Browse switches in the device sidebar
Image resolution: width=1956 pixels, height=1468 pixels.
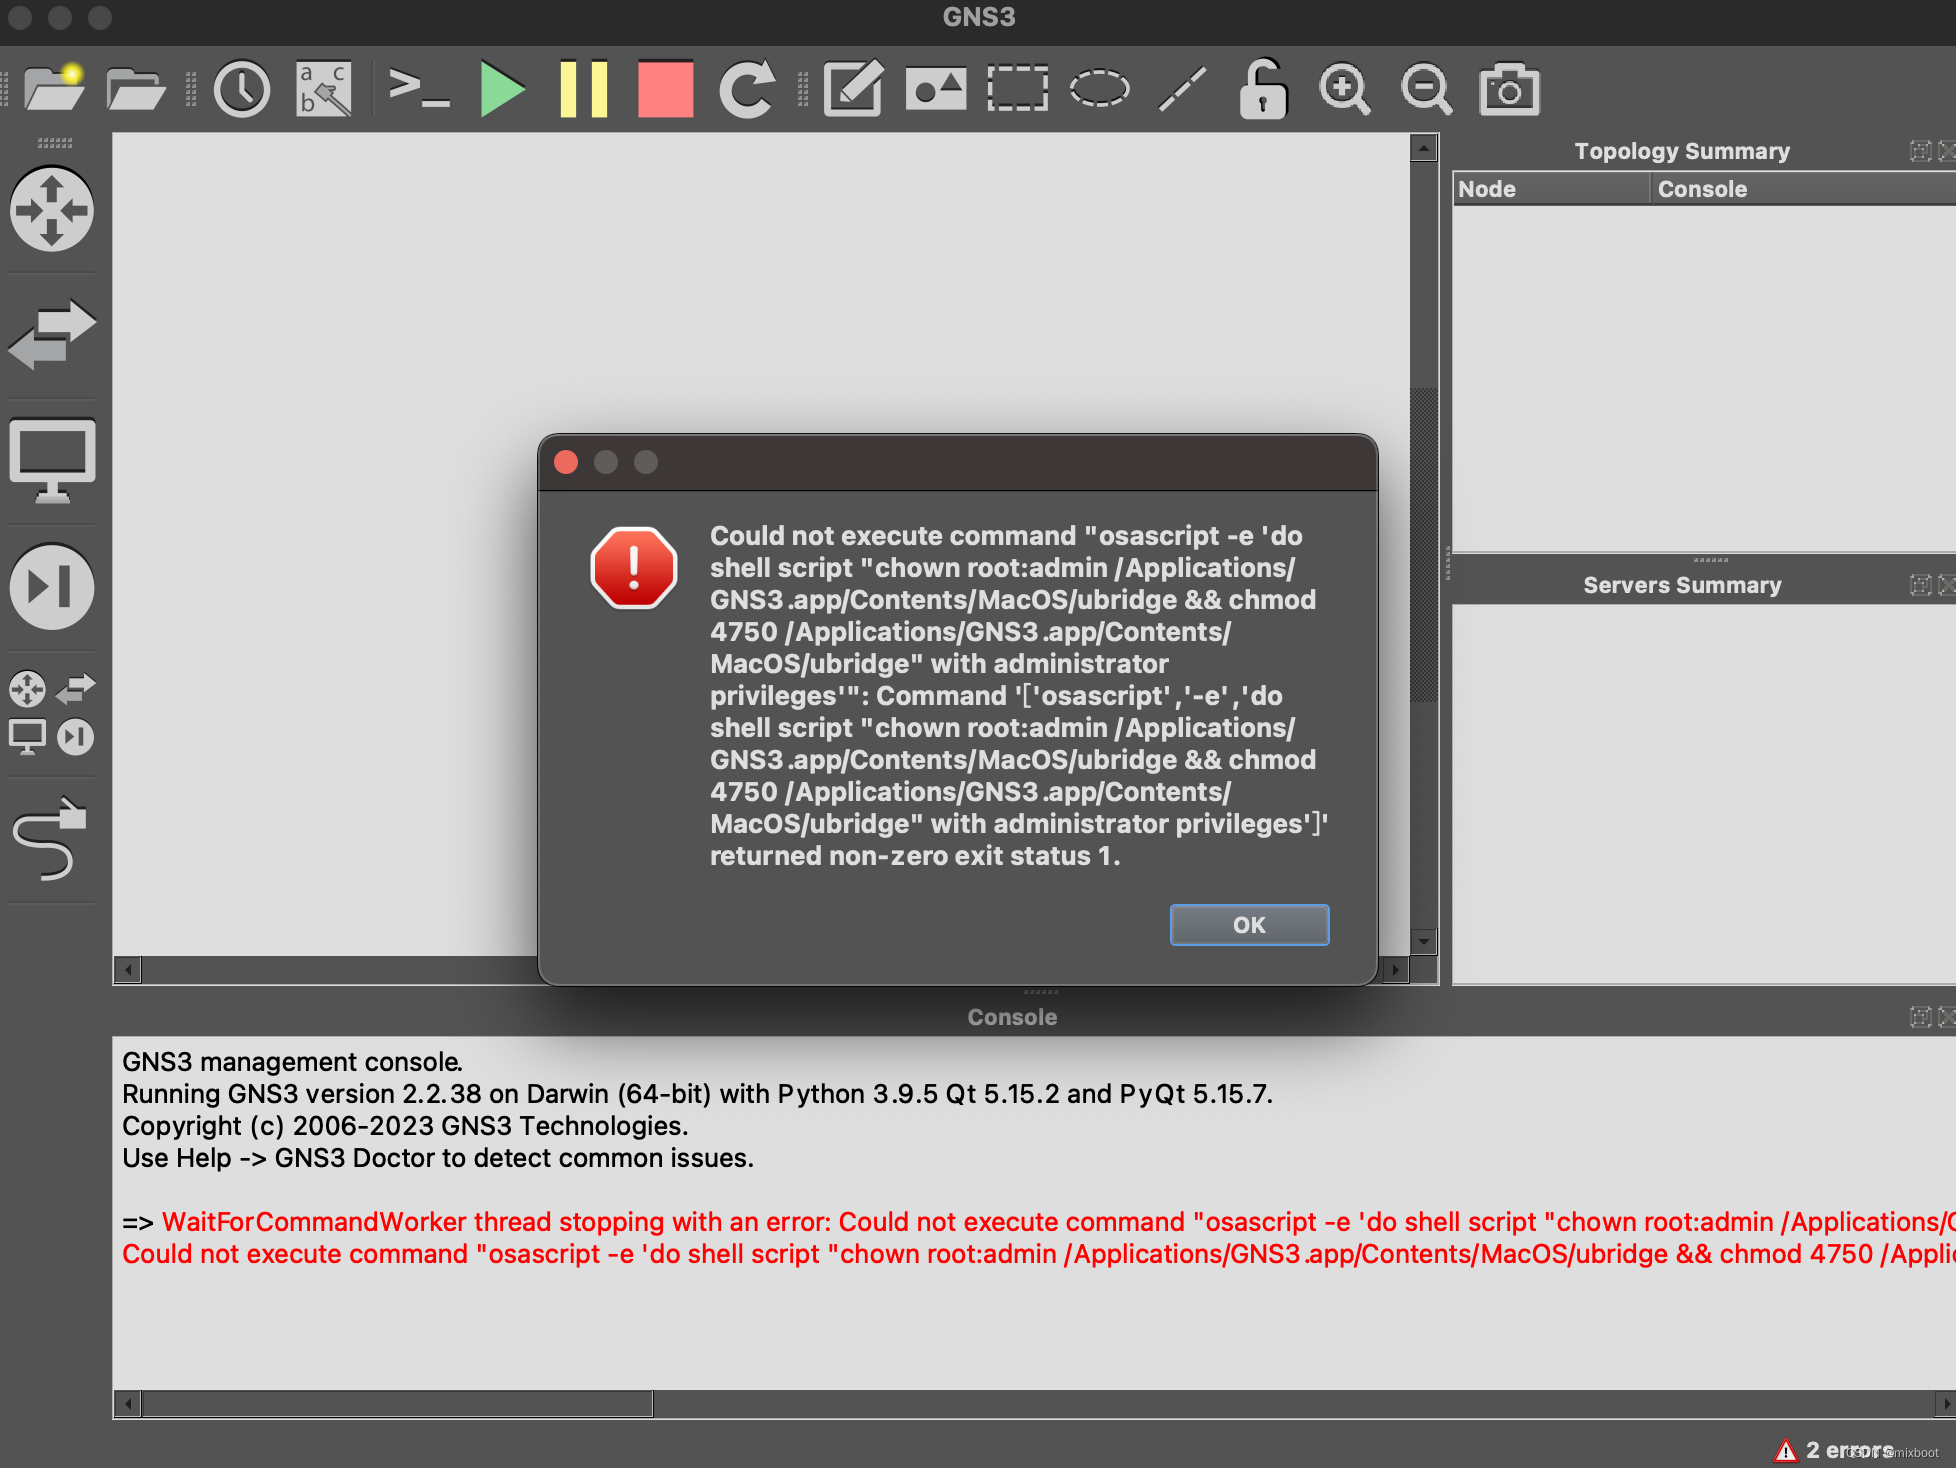tap(52, 334)
